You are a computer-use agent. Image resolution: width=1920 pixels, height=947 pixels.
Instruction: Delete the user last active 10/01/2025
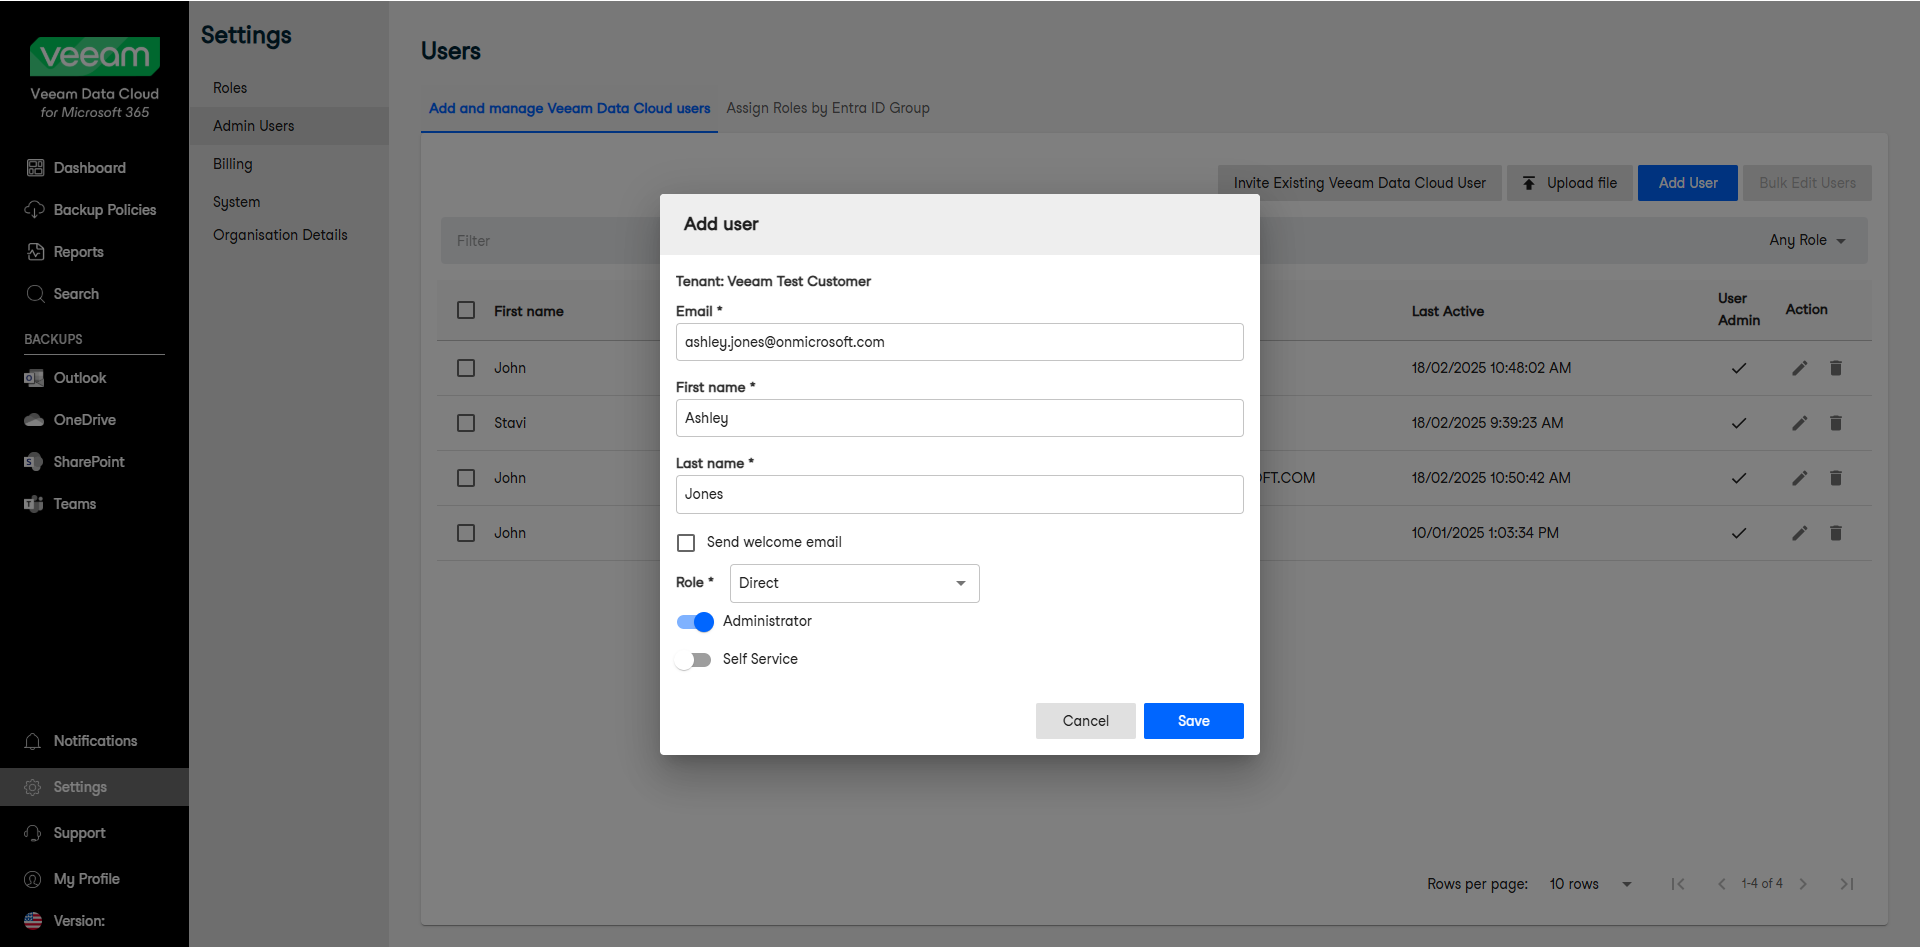click(1836, 533)
